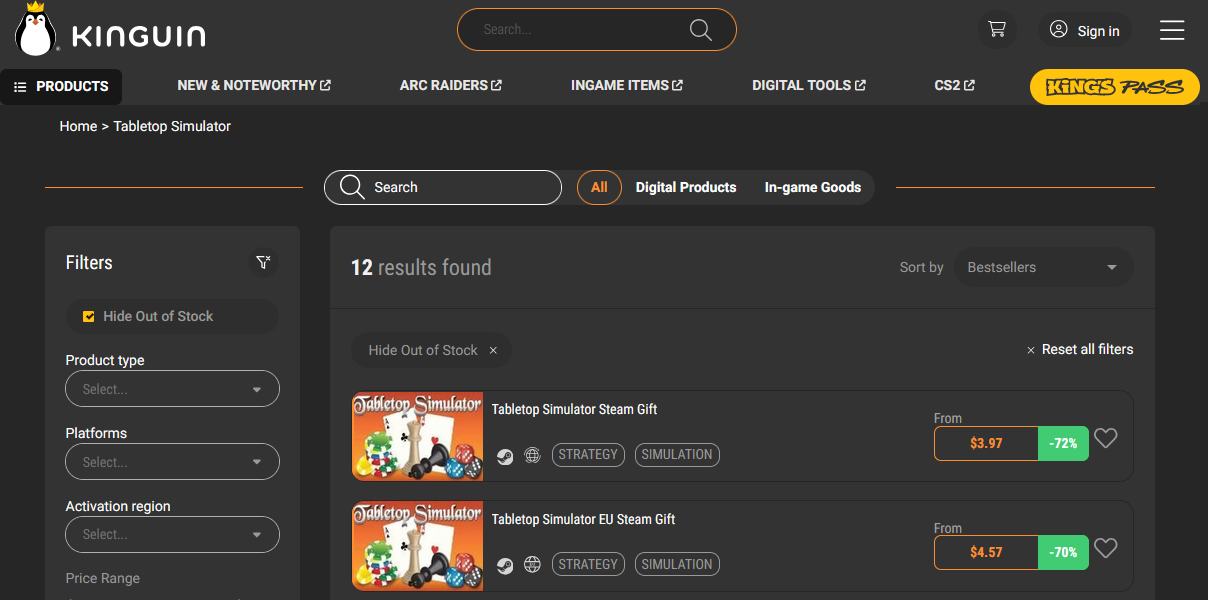
Task: Click the $3.97 price button
Action: (986, 443)
